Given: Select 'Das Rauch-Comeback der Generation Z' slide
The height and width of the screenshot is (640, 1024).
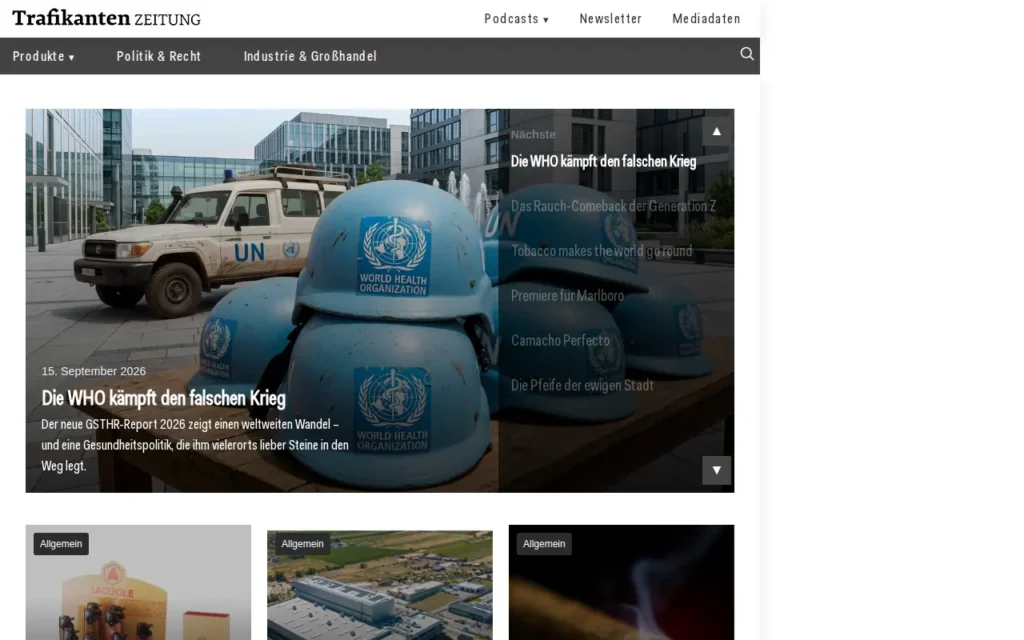Looking at the screenshot, I should 613,206.
